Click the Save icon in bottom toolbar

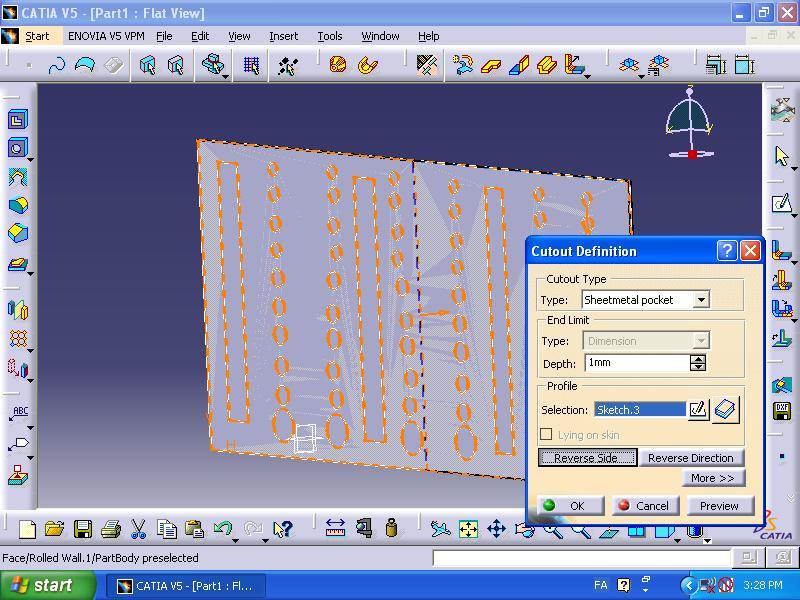[x=83, y=529]
